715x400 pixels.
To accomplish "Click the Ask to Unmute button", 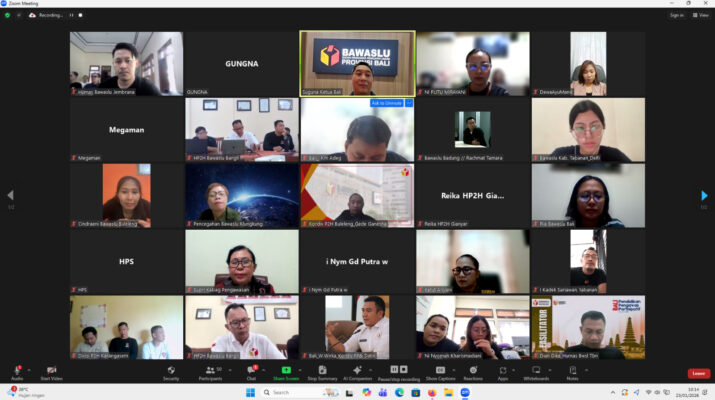I will [x=386, y=103].
